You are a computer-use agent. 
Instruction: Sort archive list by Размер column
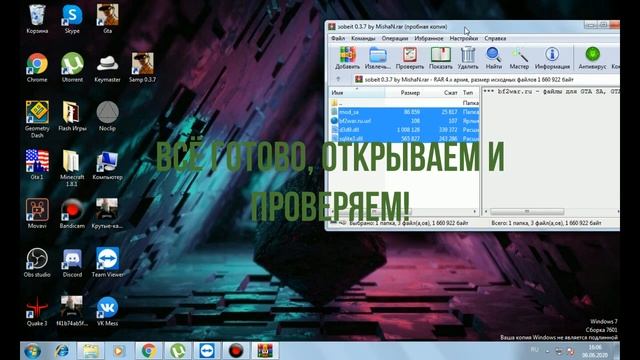coord(404,93)
